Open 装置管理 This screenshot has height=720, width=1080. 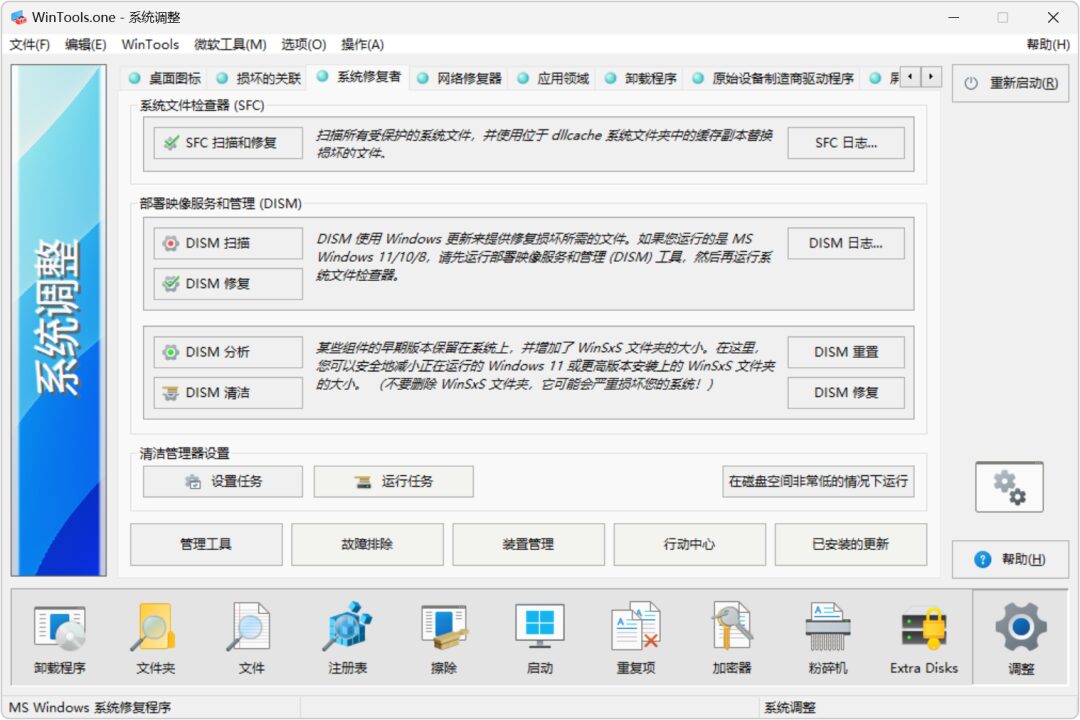pos(528,544)
